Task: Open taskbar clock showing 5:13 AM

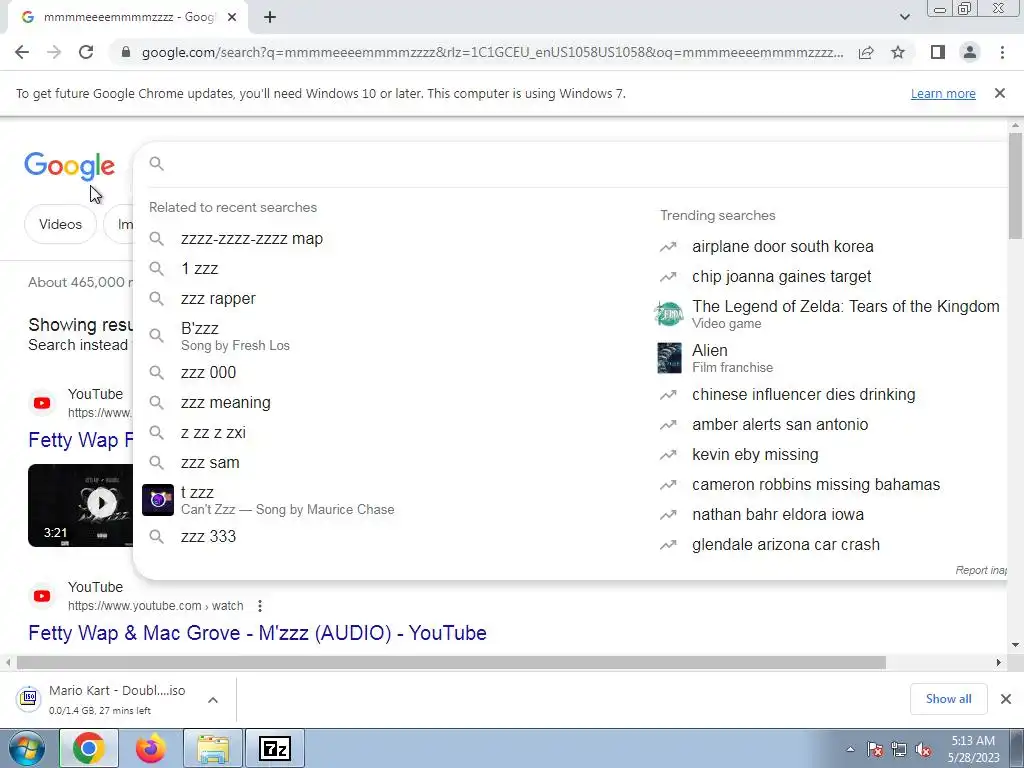Action: click(974, 749)
